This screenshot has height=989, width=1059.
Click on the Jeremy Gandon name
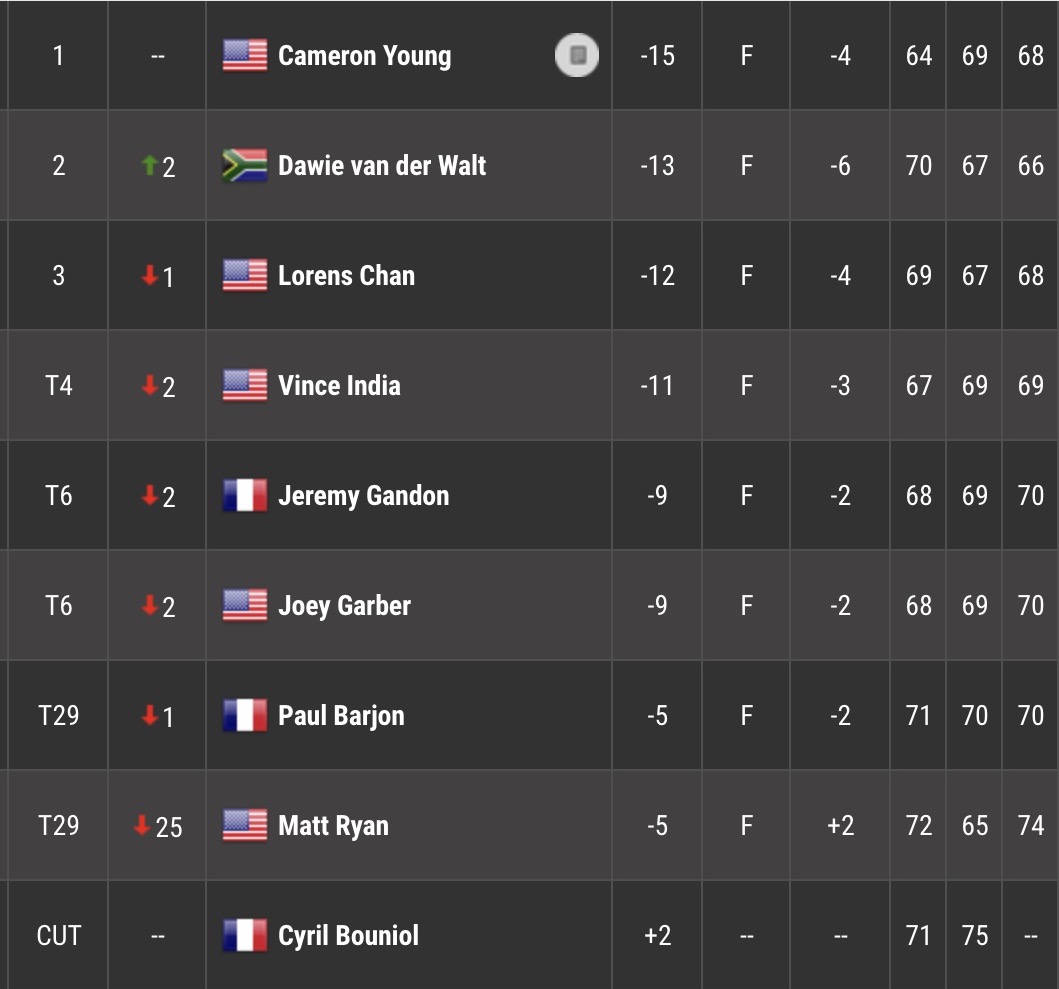click(363, 496)
